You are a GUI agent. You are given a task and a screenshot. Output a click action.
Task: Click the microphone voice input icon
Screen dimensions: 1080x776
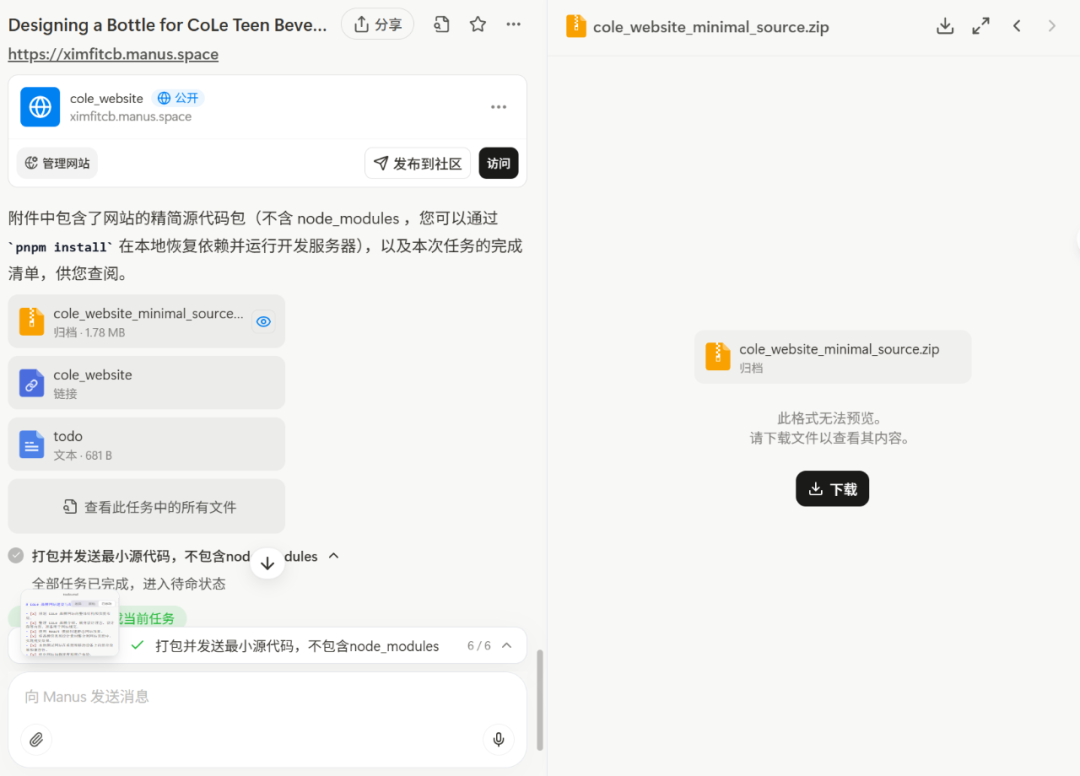(x=498, y=740)
